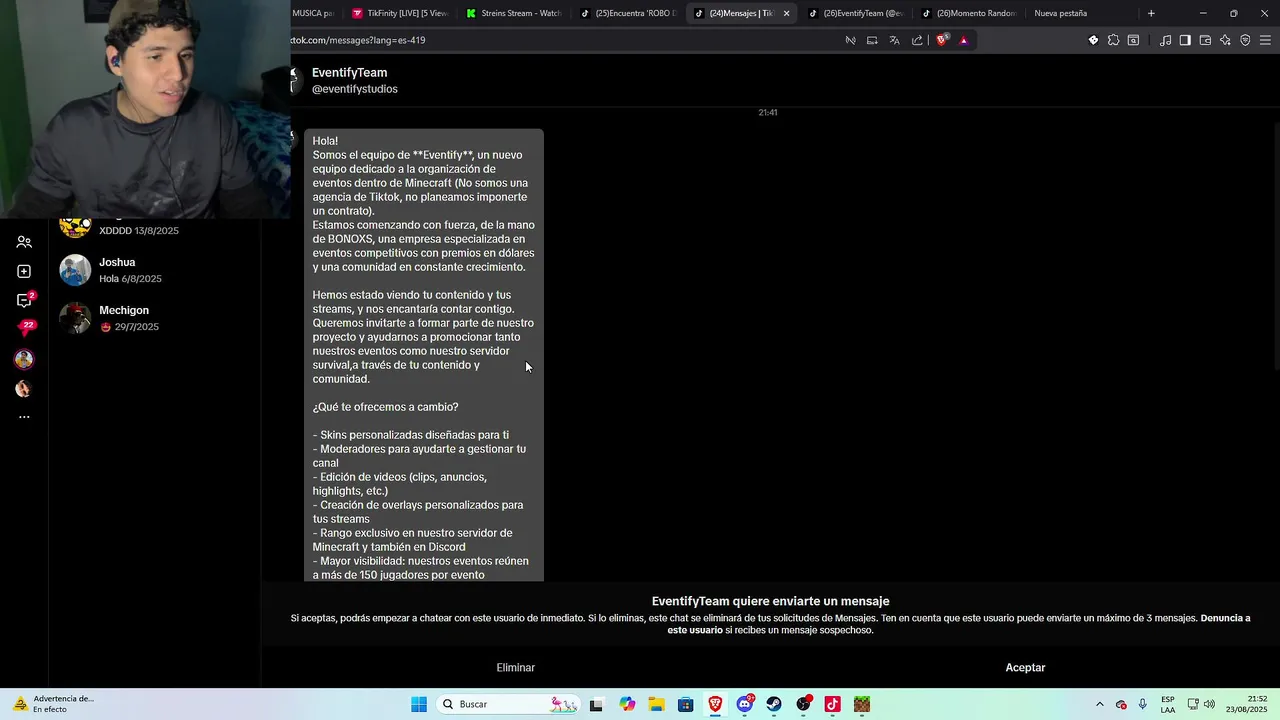This screenshot has height=720, width=1280.
Task: Open Windows Start menu
Action: point(419,704)
